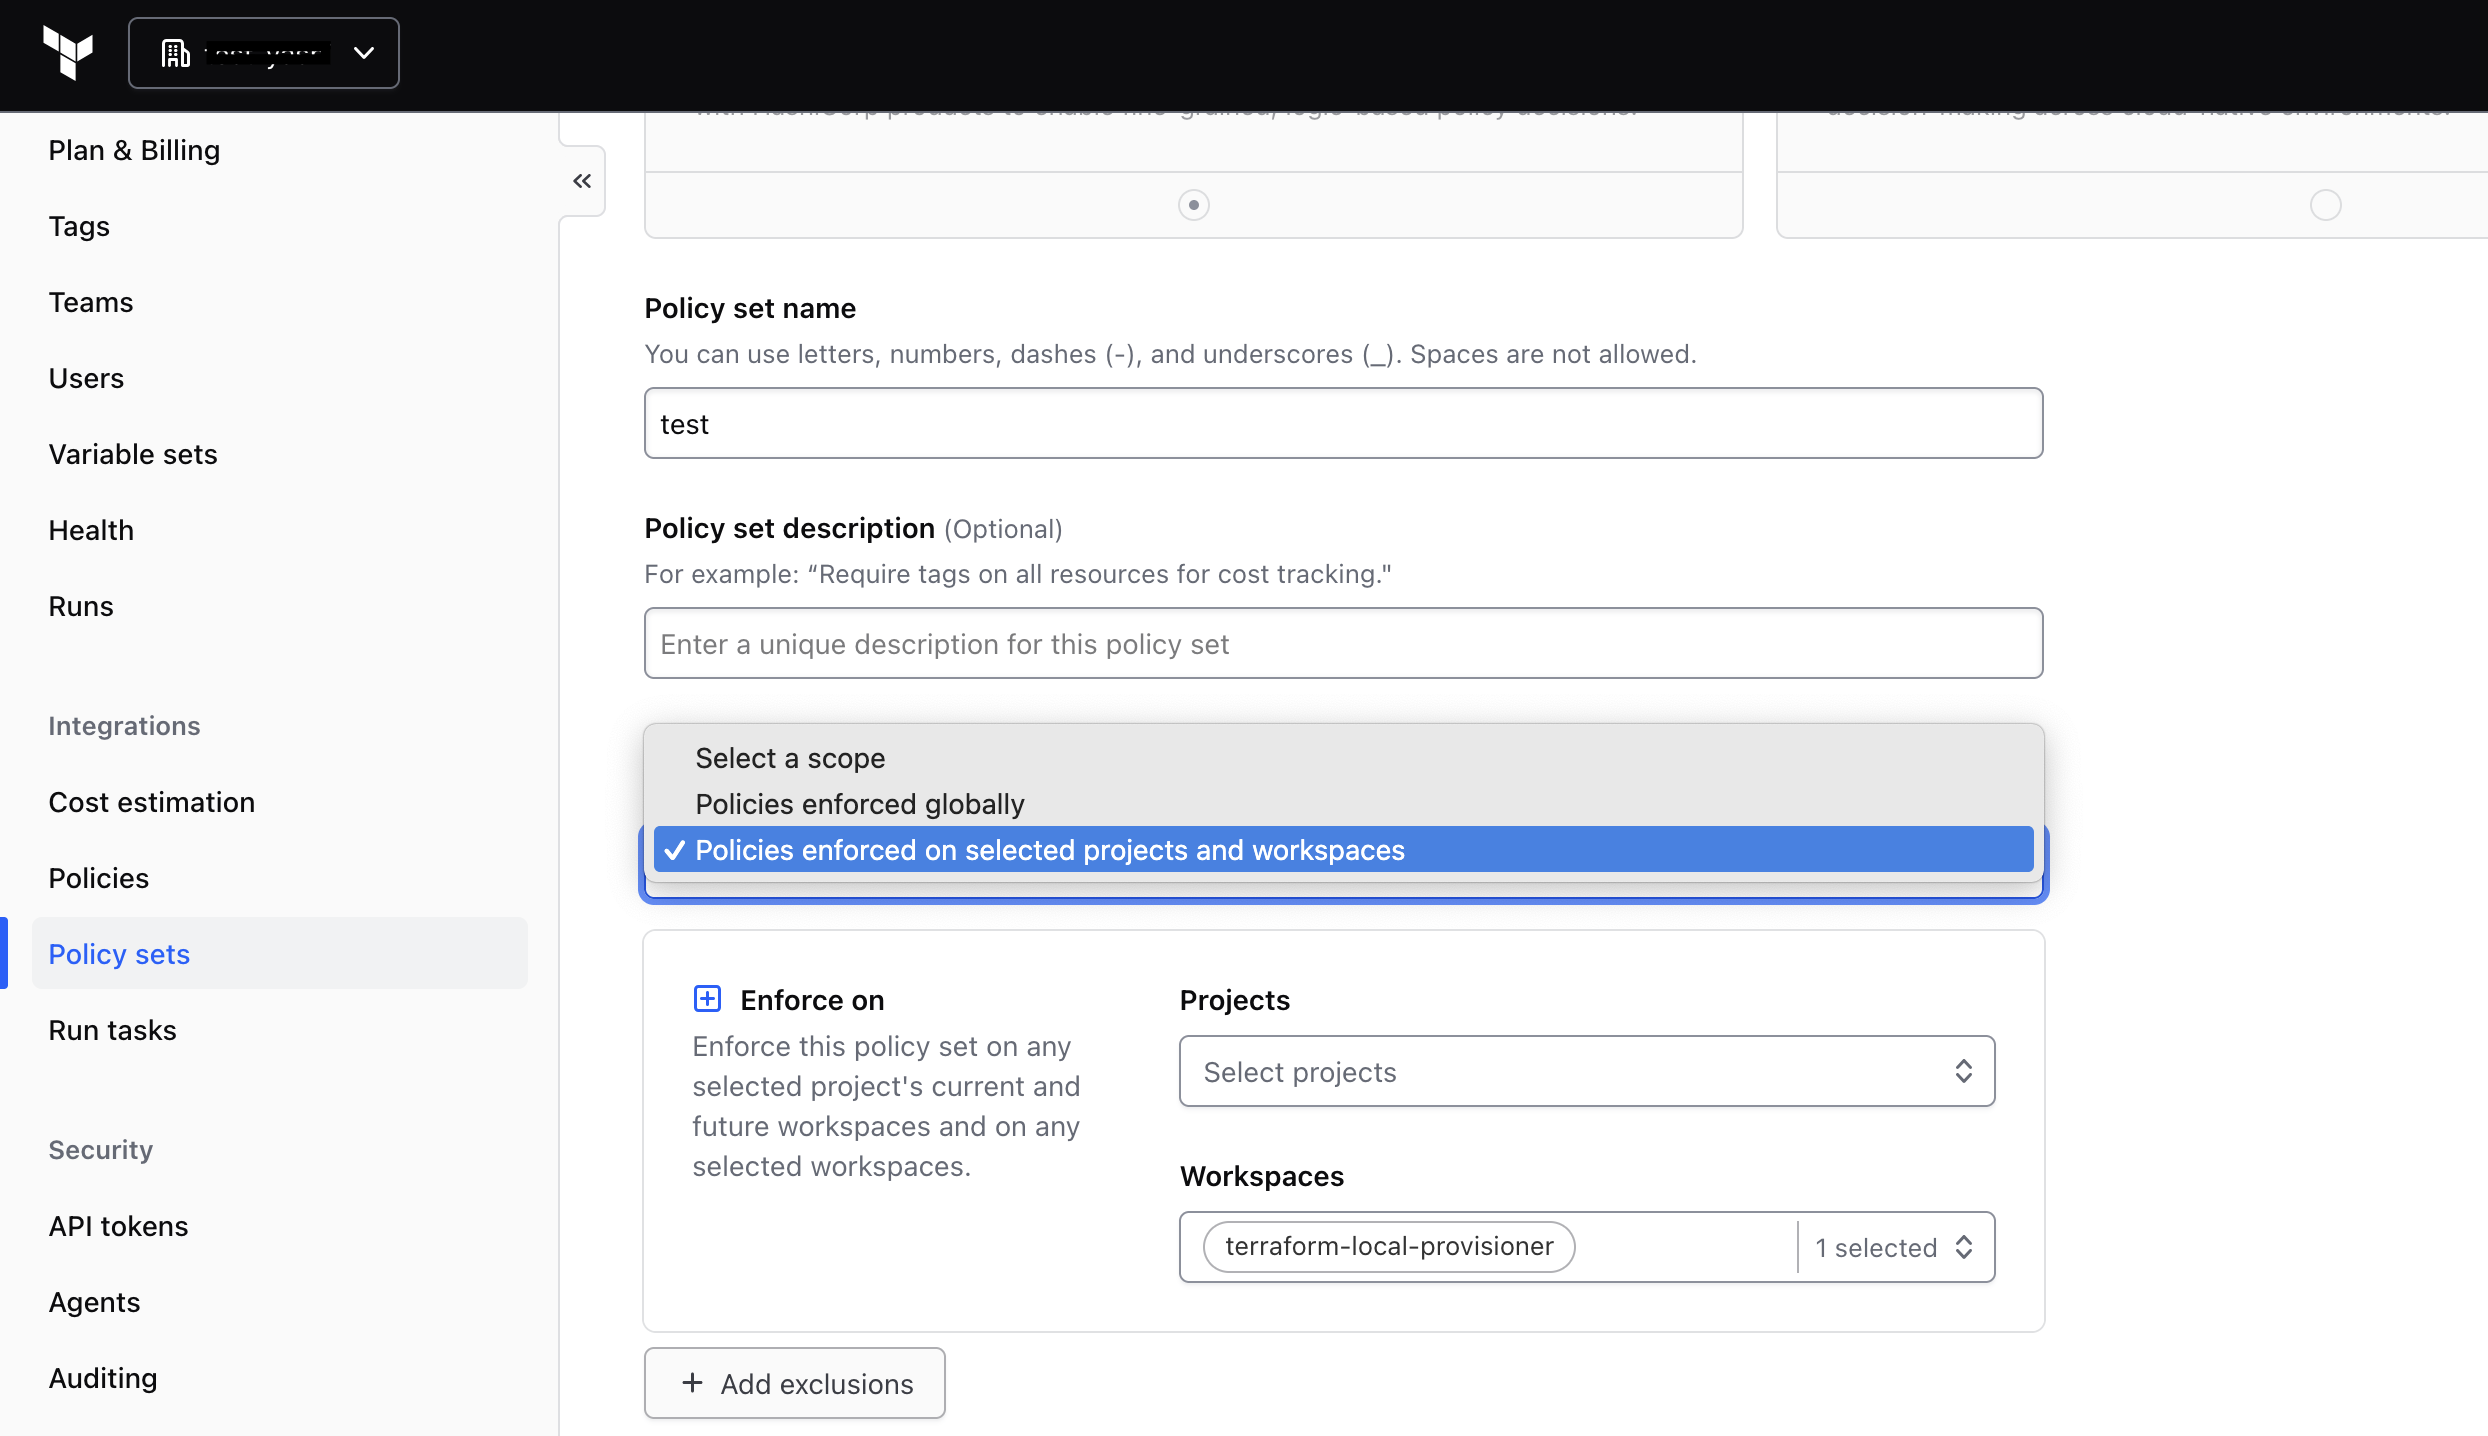Click the organization building icon
Image resolution: width=2488 pixels, height=1436 pixels.
(176, 53)
